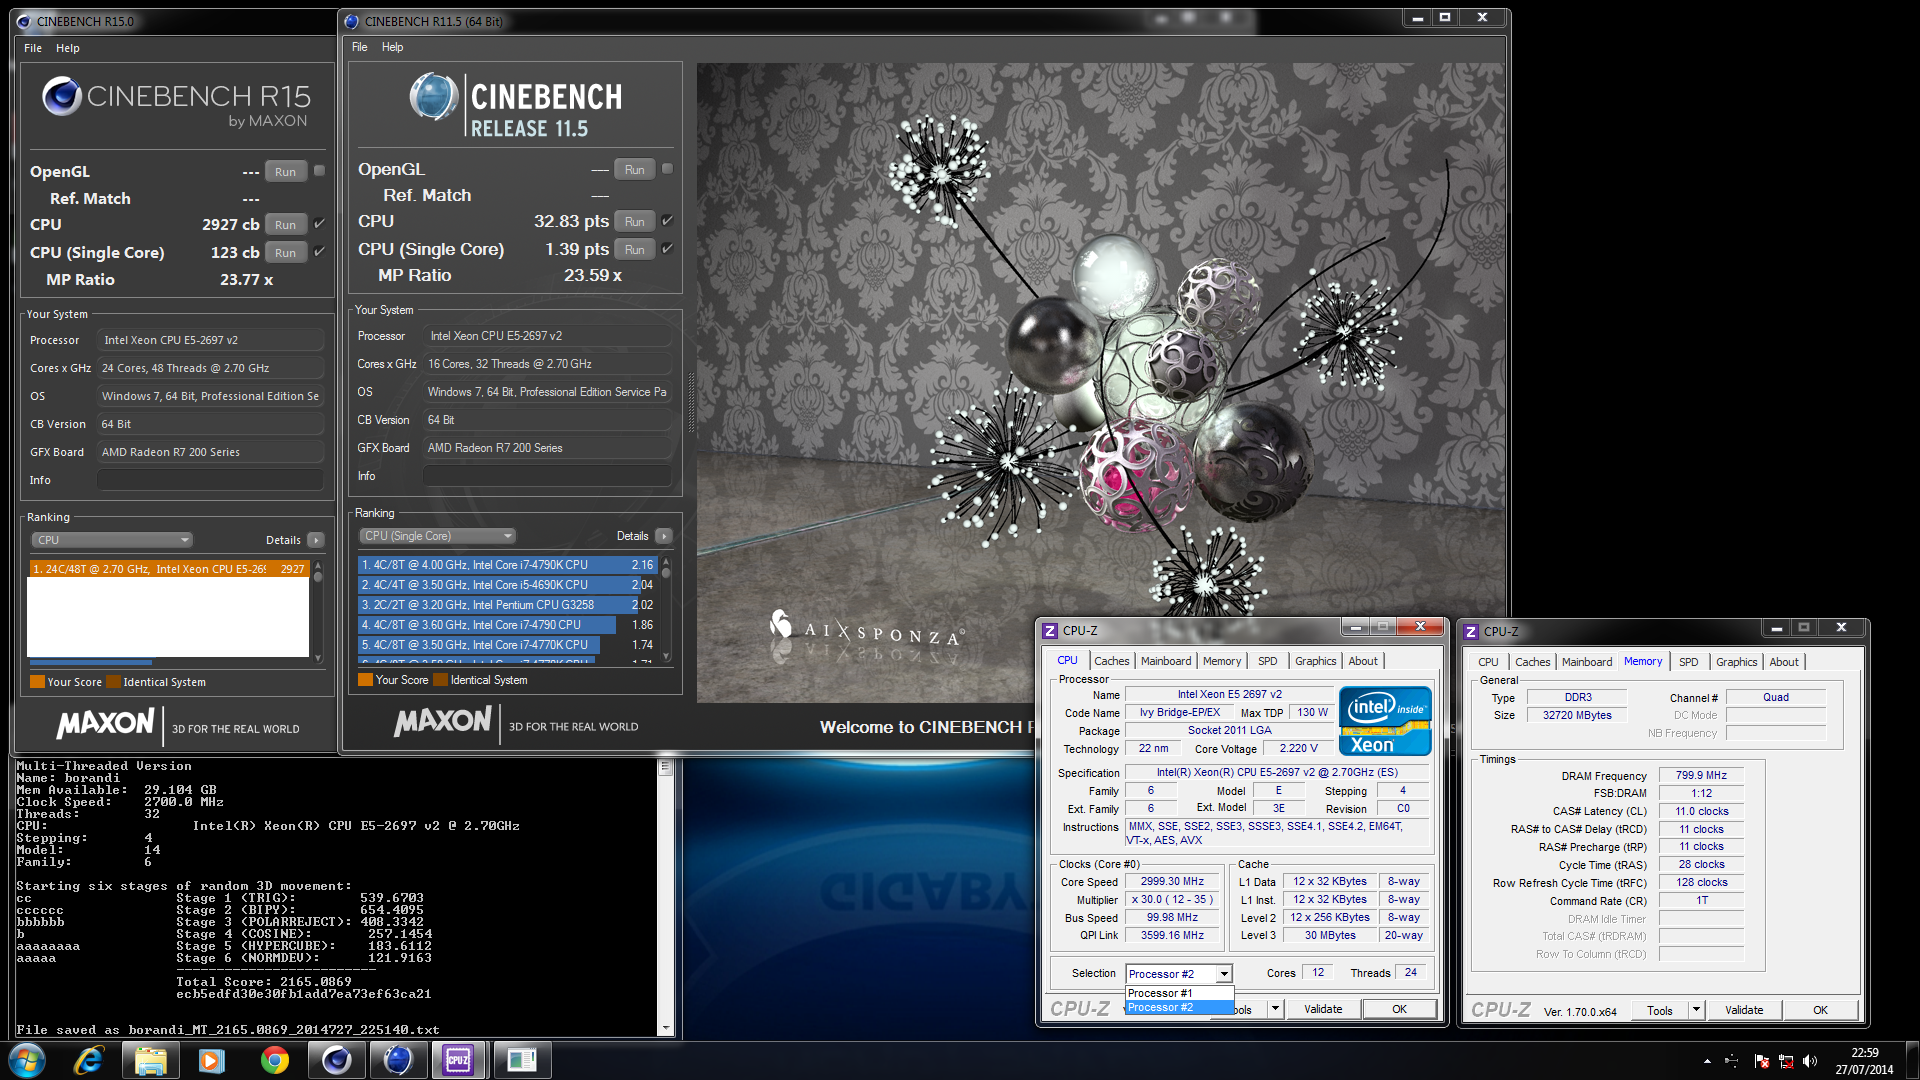1920x1080 pixels.
Task: Launch Internet Explorer from taskbar
Action: tap(89, 1060)
